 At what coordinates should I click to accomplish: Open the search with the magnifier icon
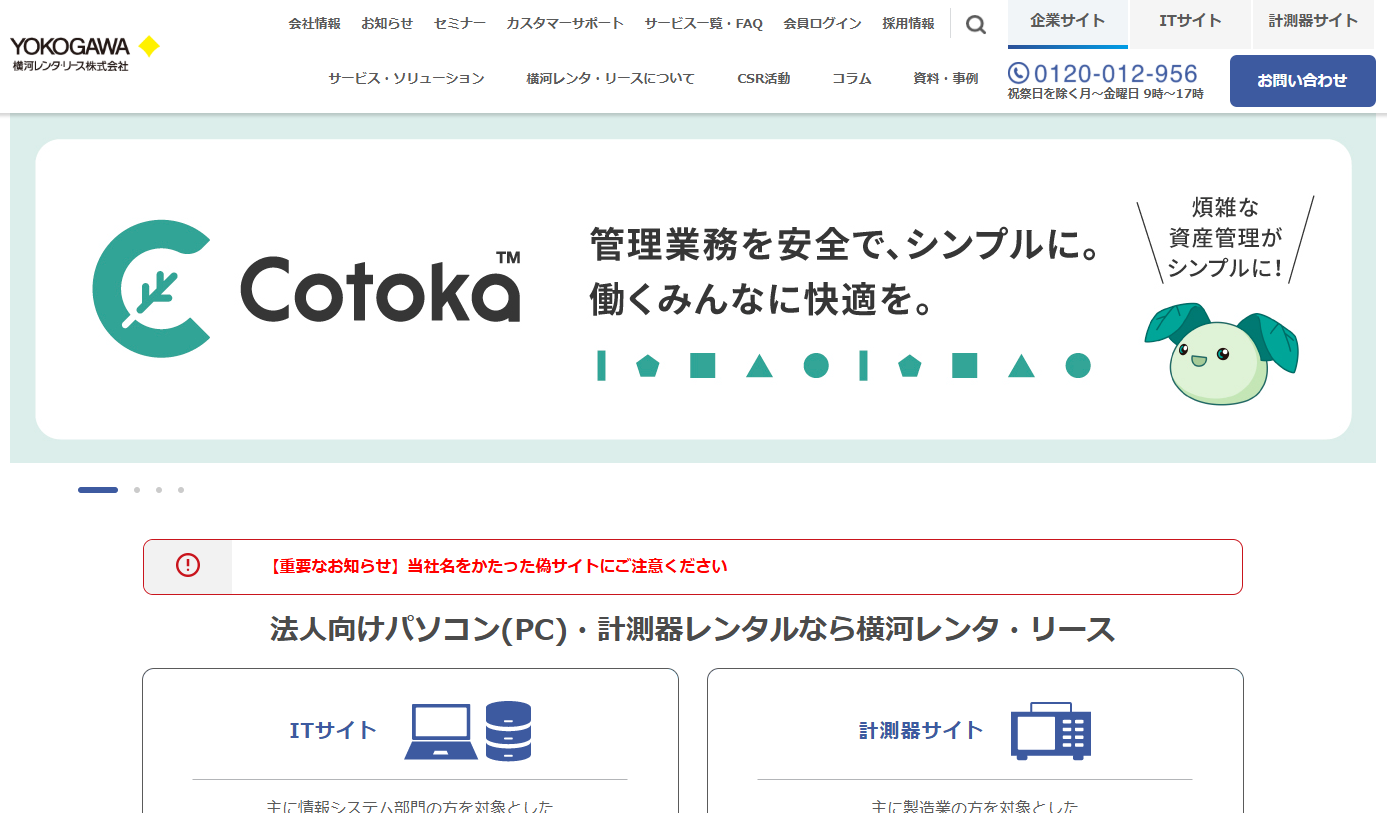tap(975, 24)
